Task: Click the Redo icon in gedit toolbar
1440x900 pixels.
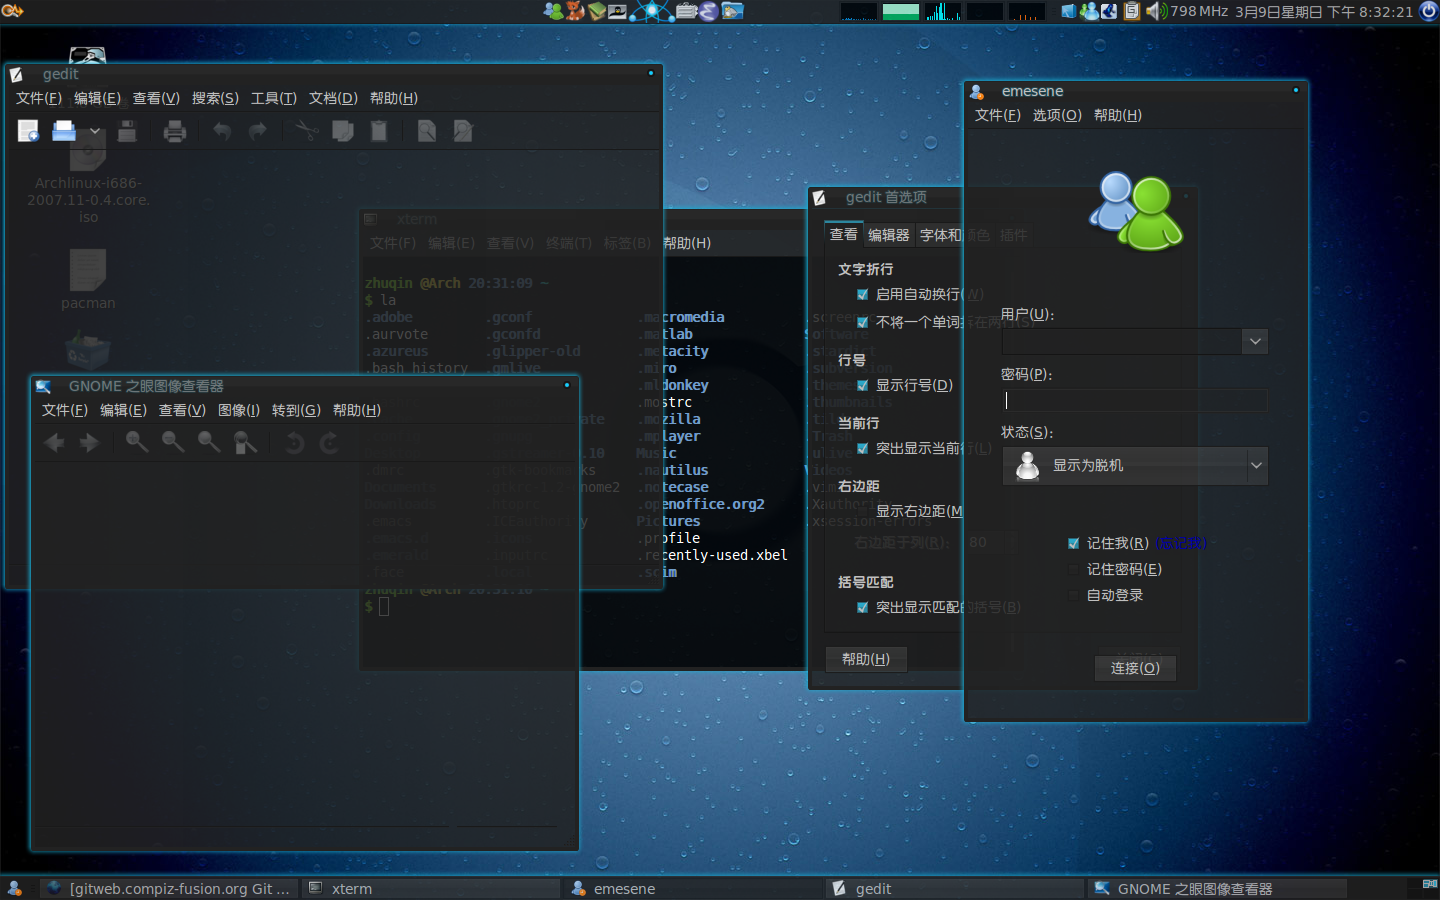Action: [x=258, y=131]
